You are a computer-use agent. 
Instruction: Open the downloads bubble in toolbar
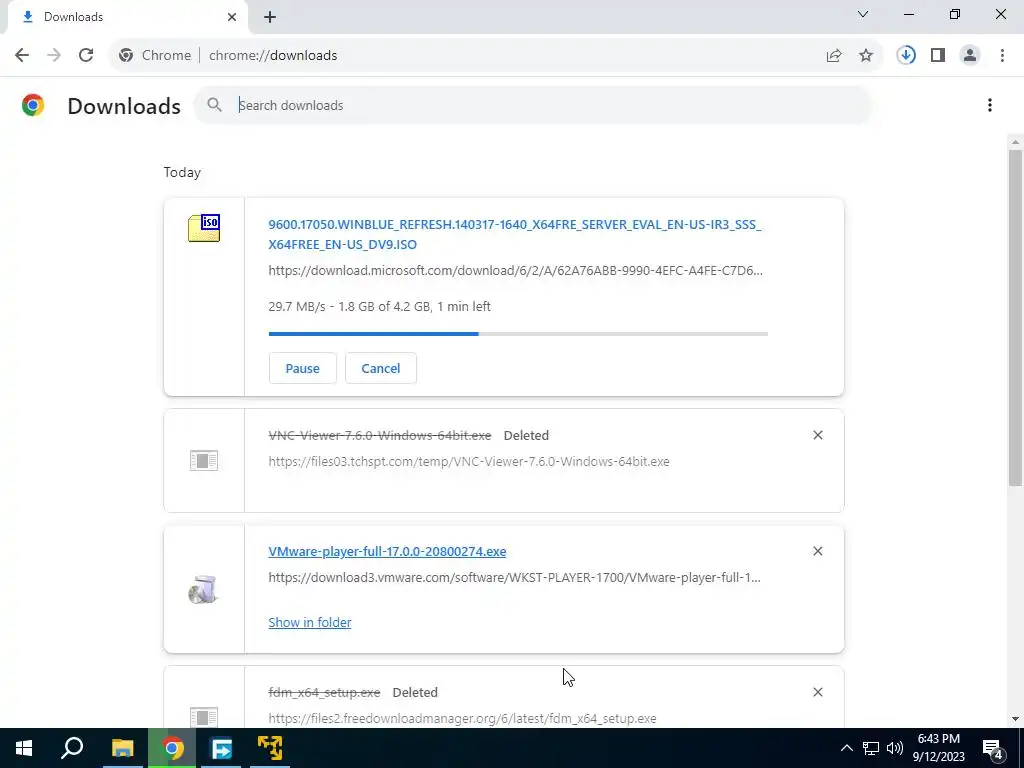pyautogui.click(x=906, y=56)
